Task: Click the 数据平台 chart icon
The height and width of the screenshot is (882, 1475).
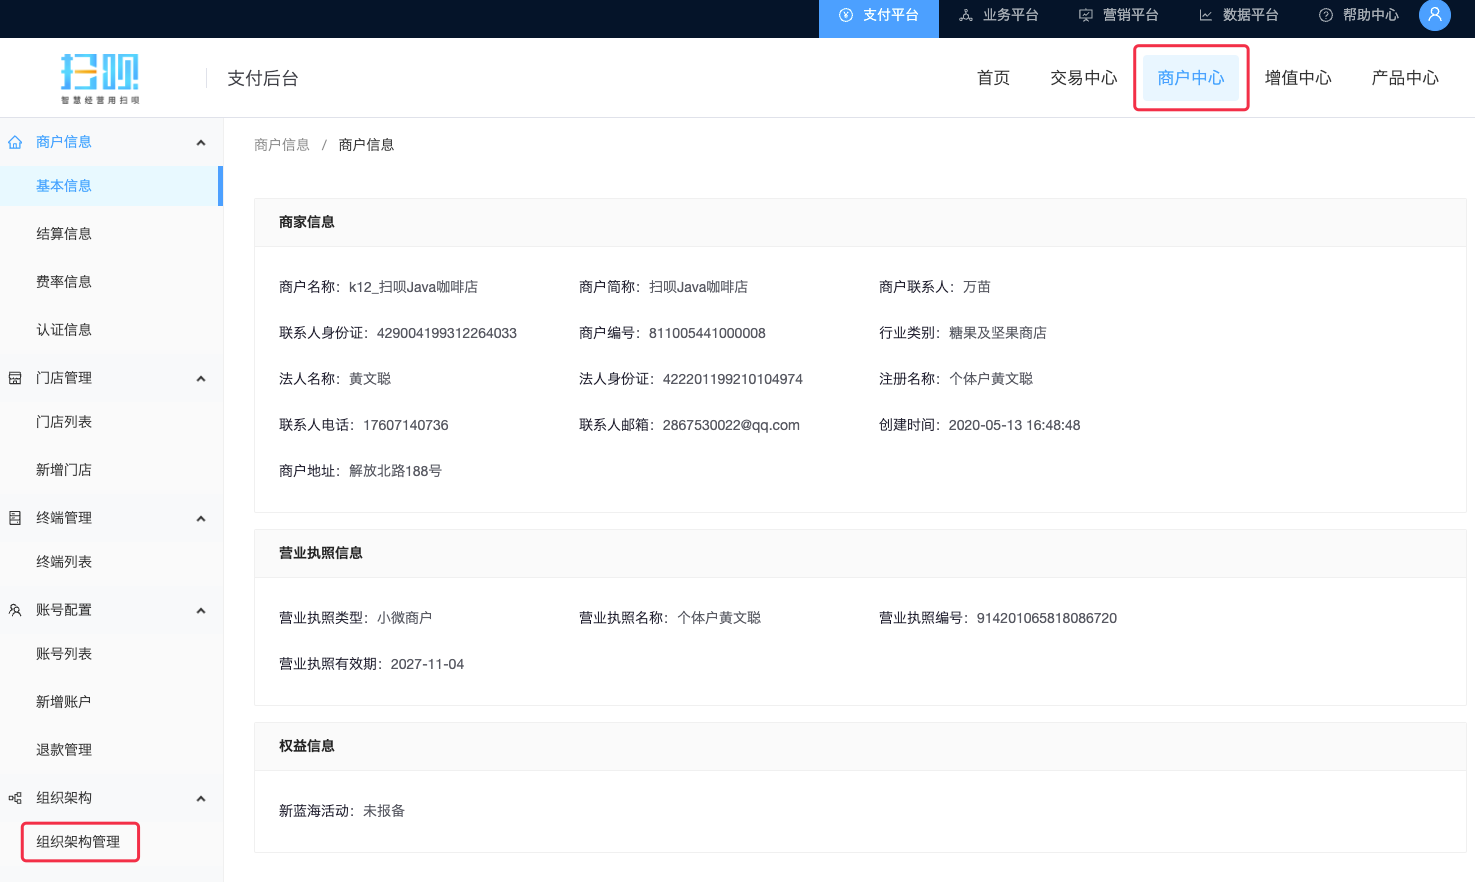Action: 1206,15
